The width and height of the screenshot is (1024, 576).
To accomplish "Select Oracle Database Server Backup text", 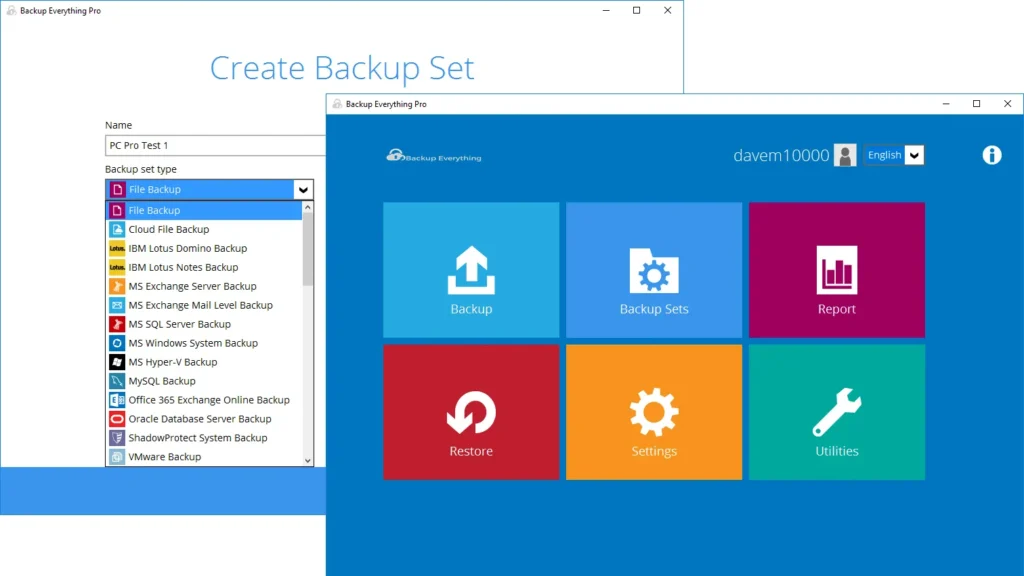I will pos(200,419).
